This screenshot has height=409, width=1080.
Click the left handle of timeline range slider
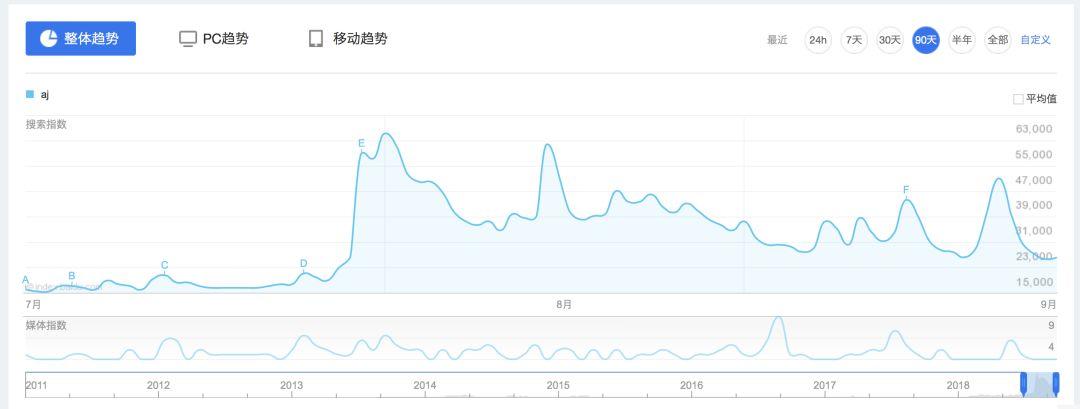click(x=1023, y=383)
